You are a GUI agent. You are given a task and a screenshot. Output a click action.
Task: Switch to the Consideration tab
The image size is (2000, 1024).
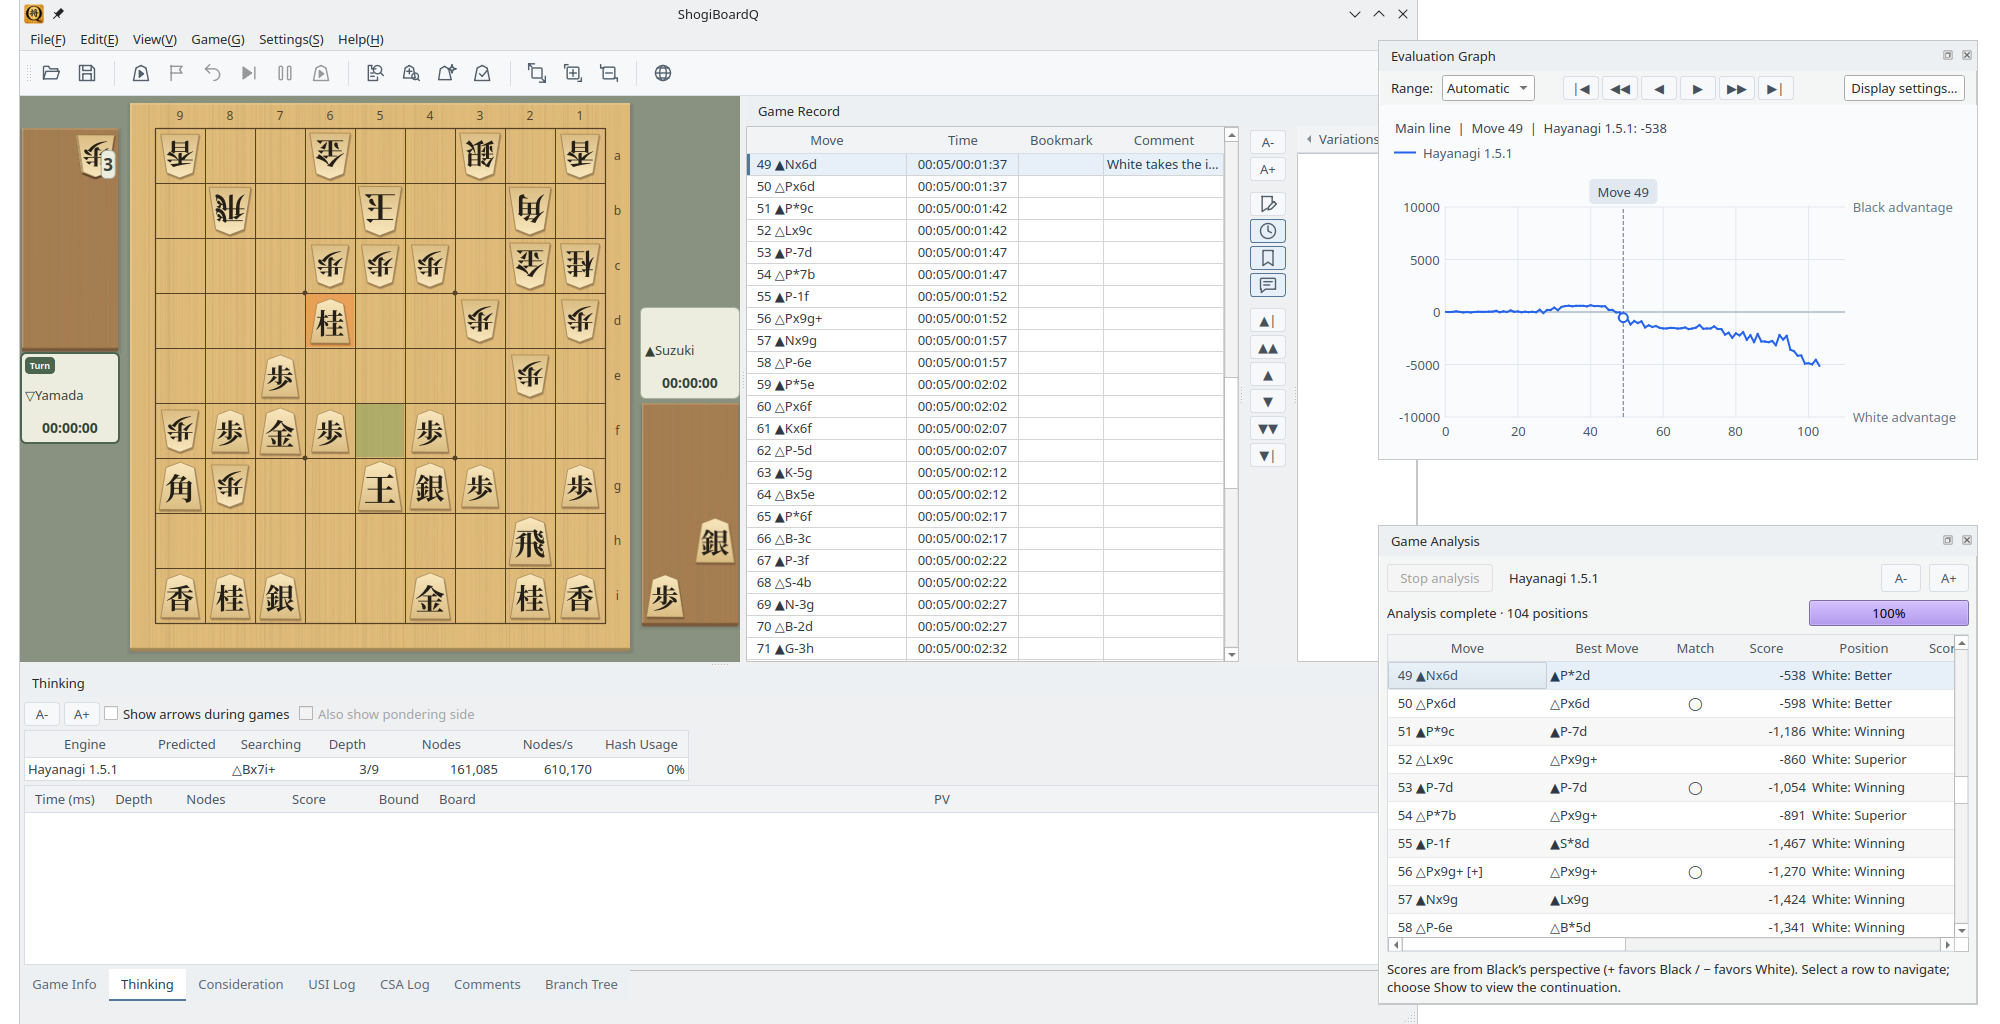click(241, 984)
